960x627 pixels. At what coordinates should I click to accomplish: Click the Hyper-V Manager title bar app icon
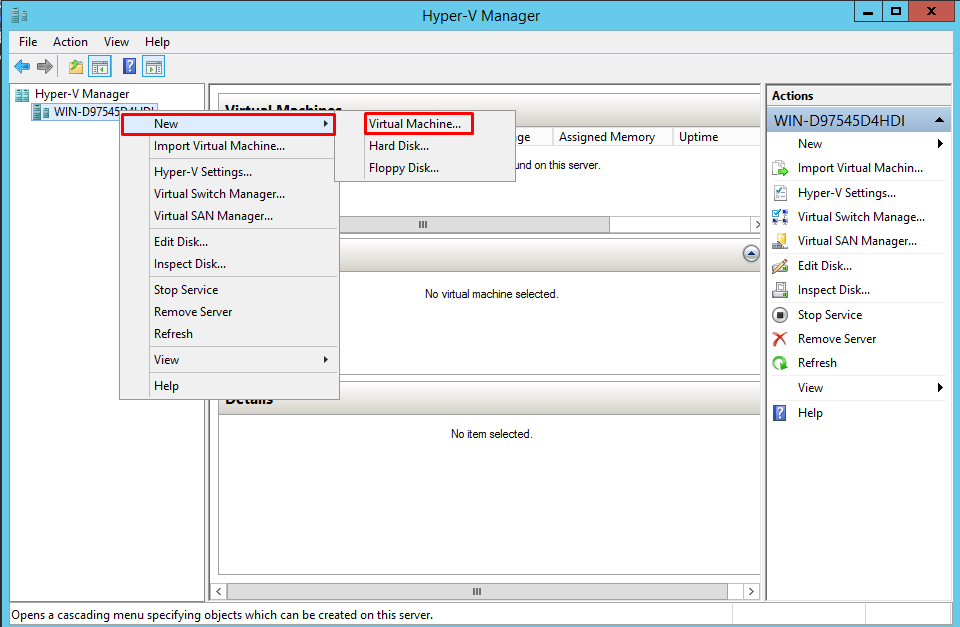click(x=19, y=15)
